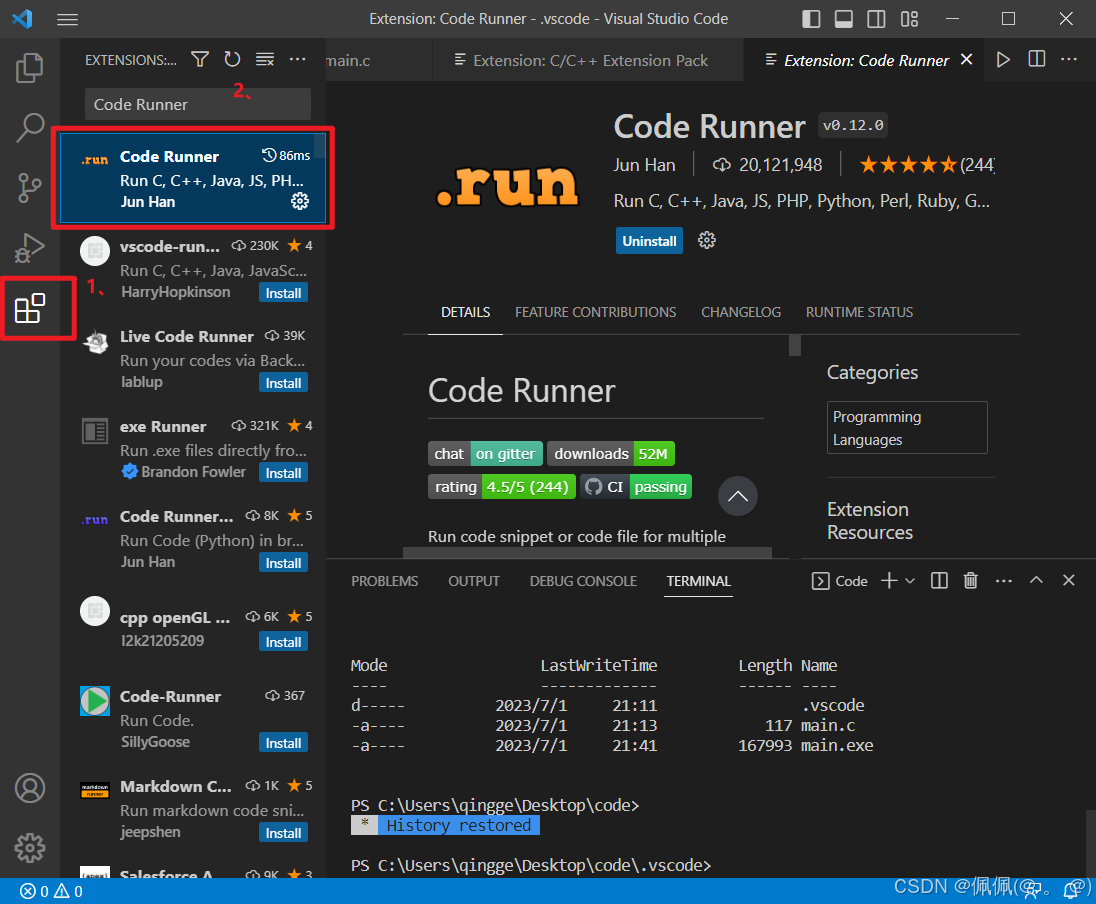Screen dimensions: 1096x904
Task: Show errors and warnings in status bar
Action: point(52,891)
